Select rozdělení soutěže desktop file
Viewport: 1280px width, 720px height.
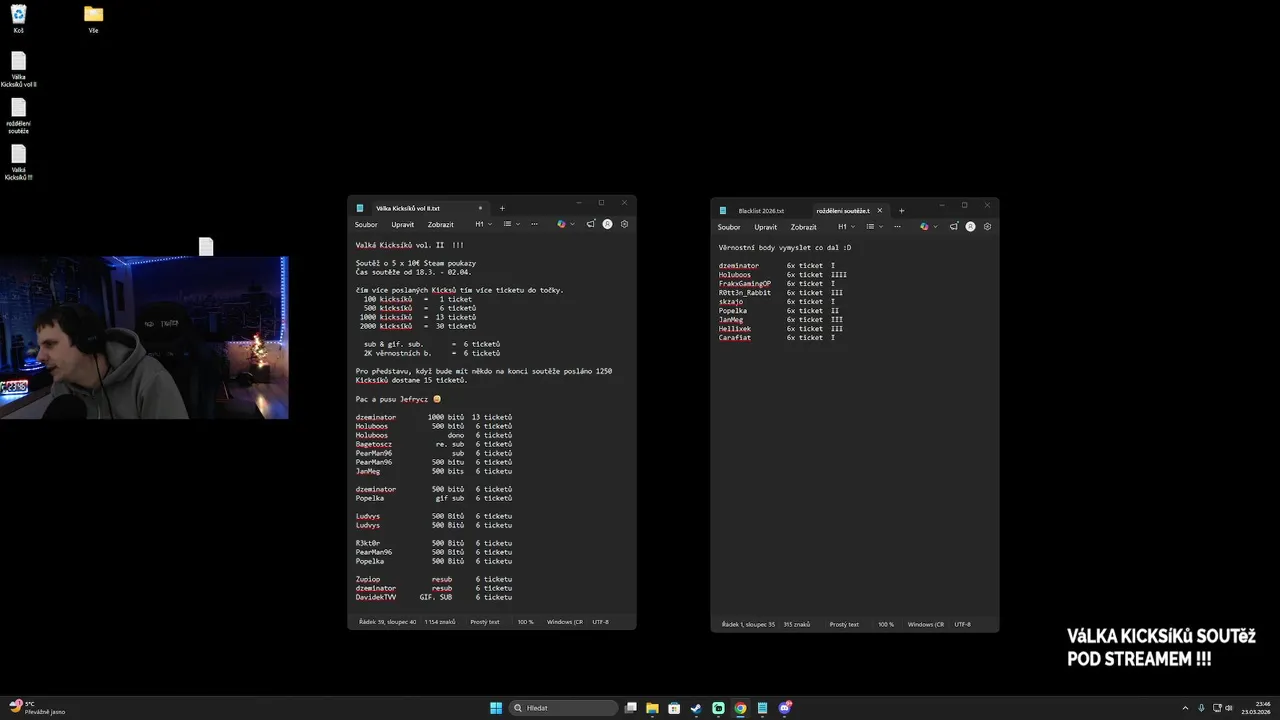(18, 116)
